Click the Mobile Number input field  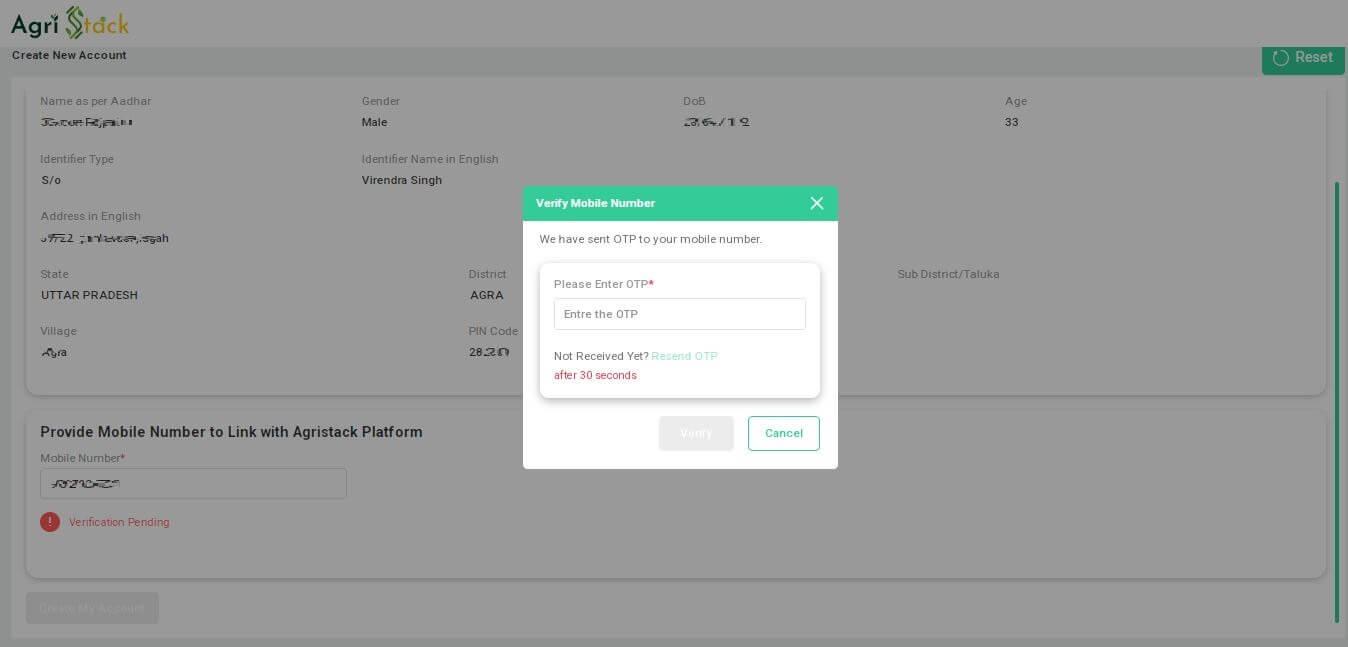pos(193,484)
